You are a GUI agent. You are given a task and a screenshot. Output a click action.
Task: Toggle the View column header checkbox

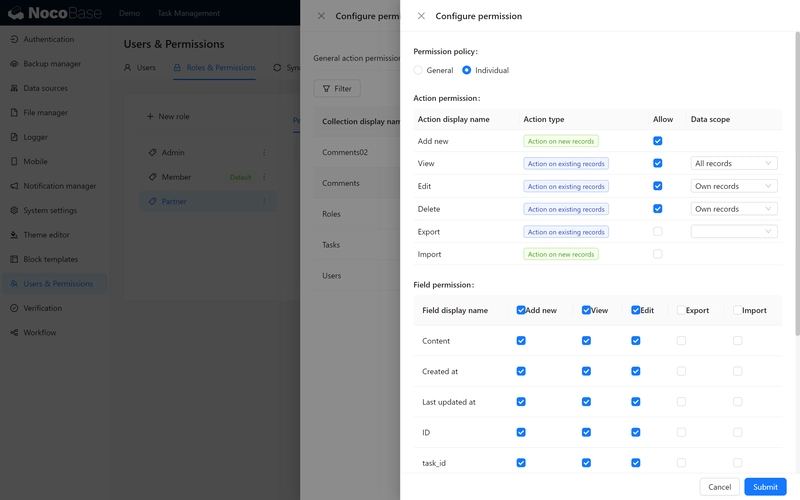point(586,310)
